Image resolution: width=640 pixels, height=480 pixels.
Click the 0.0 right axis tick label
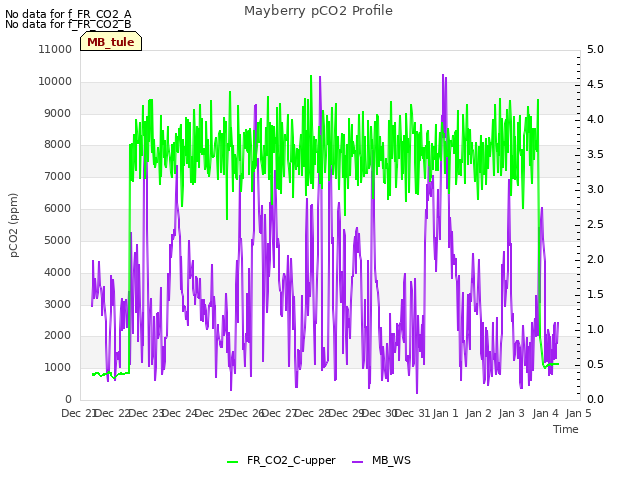coord(595,399)
